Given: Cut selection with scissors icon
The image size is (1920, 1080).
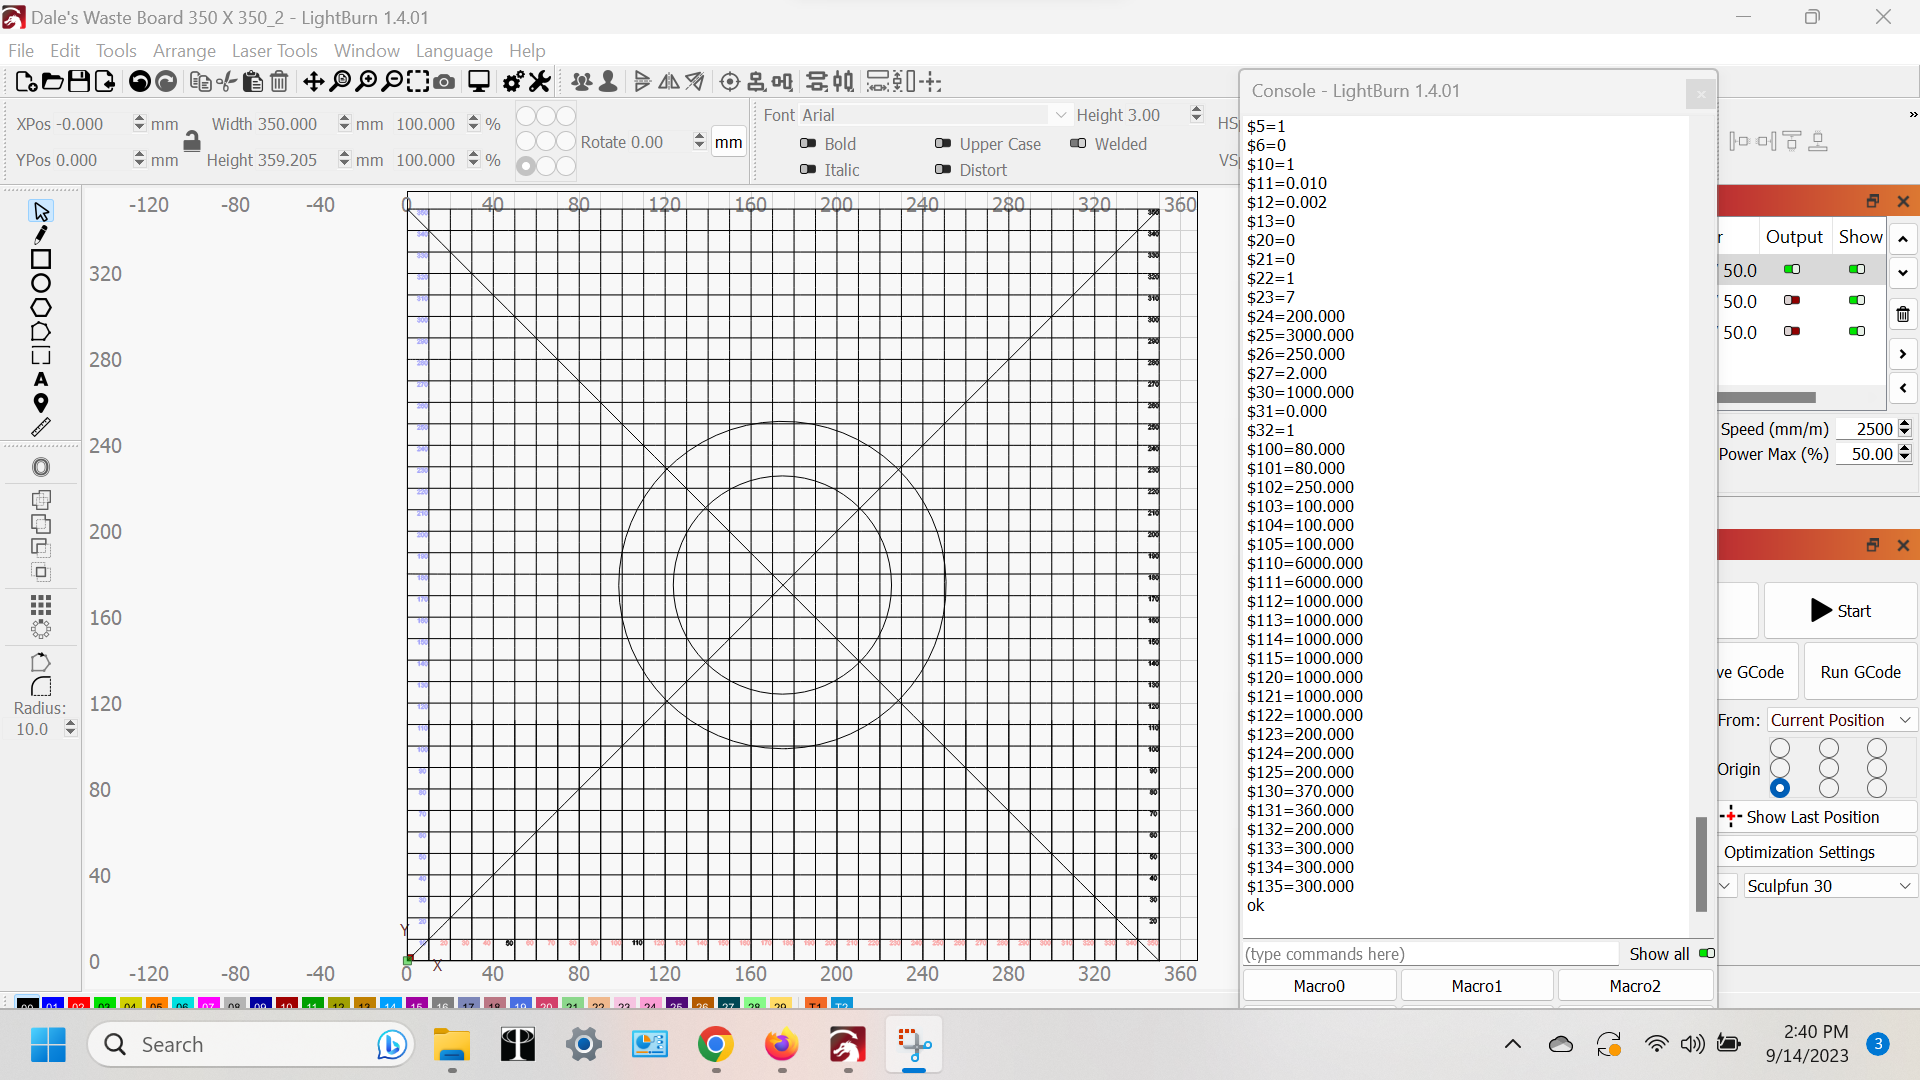Looking at the screenshot, I should click(227, 82).
